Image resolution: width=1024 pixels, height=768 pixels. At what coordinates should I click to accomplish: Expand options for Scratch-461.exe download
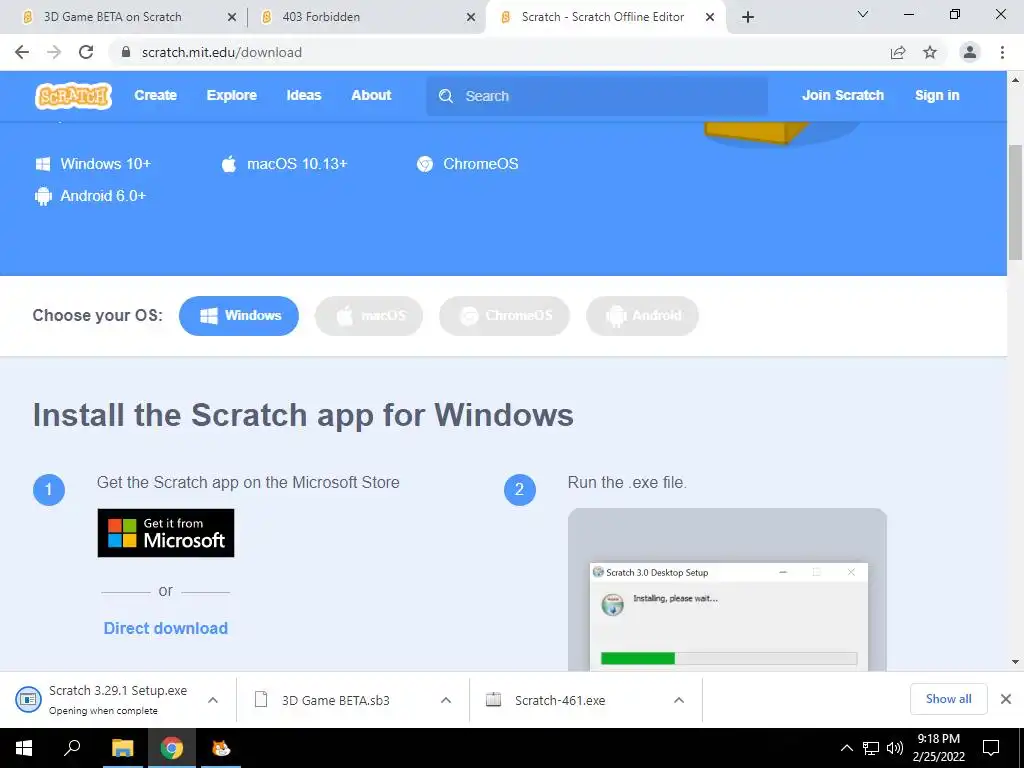point(679,700)
